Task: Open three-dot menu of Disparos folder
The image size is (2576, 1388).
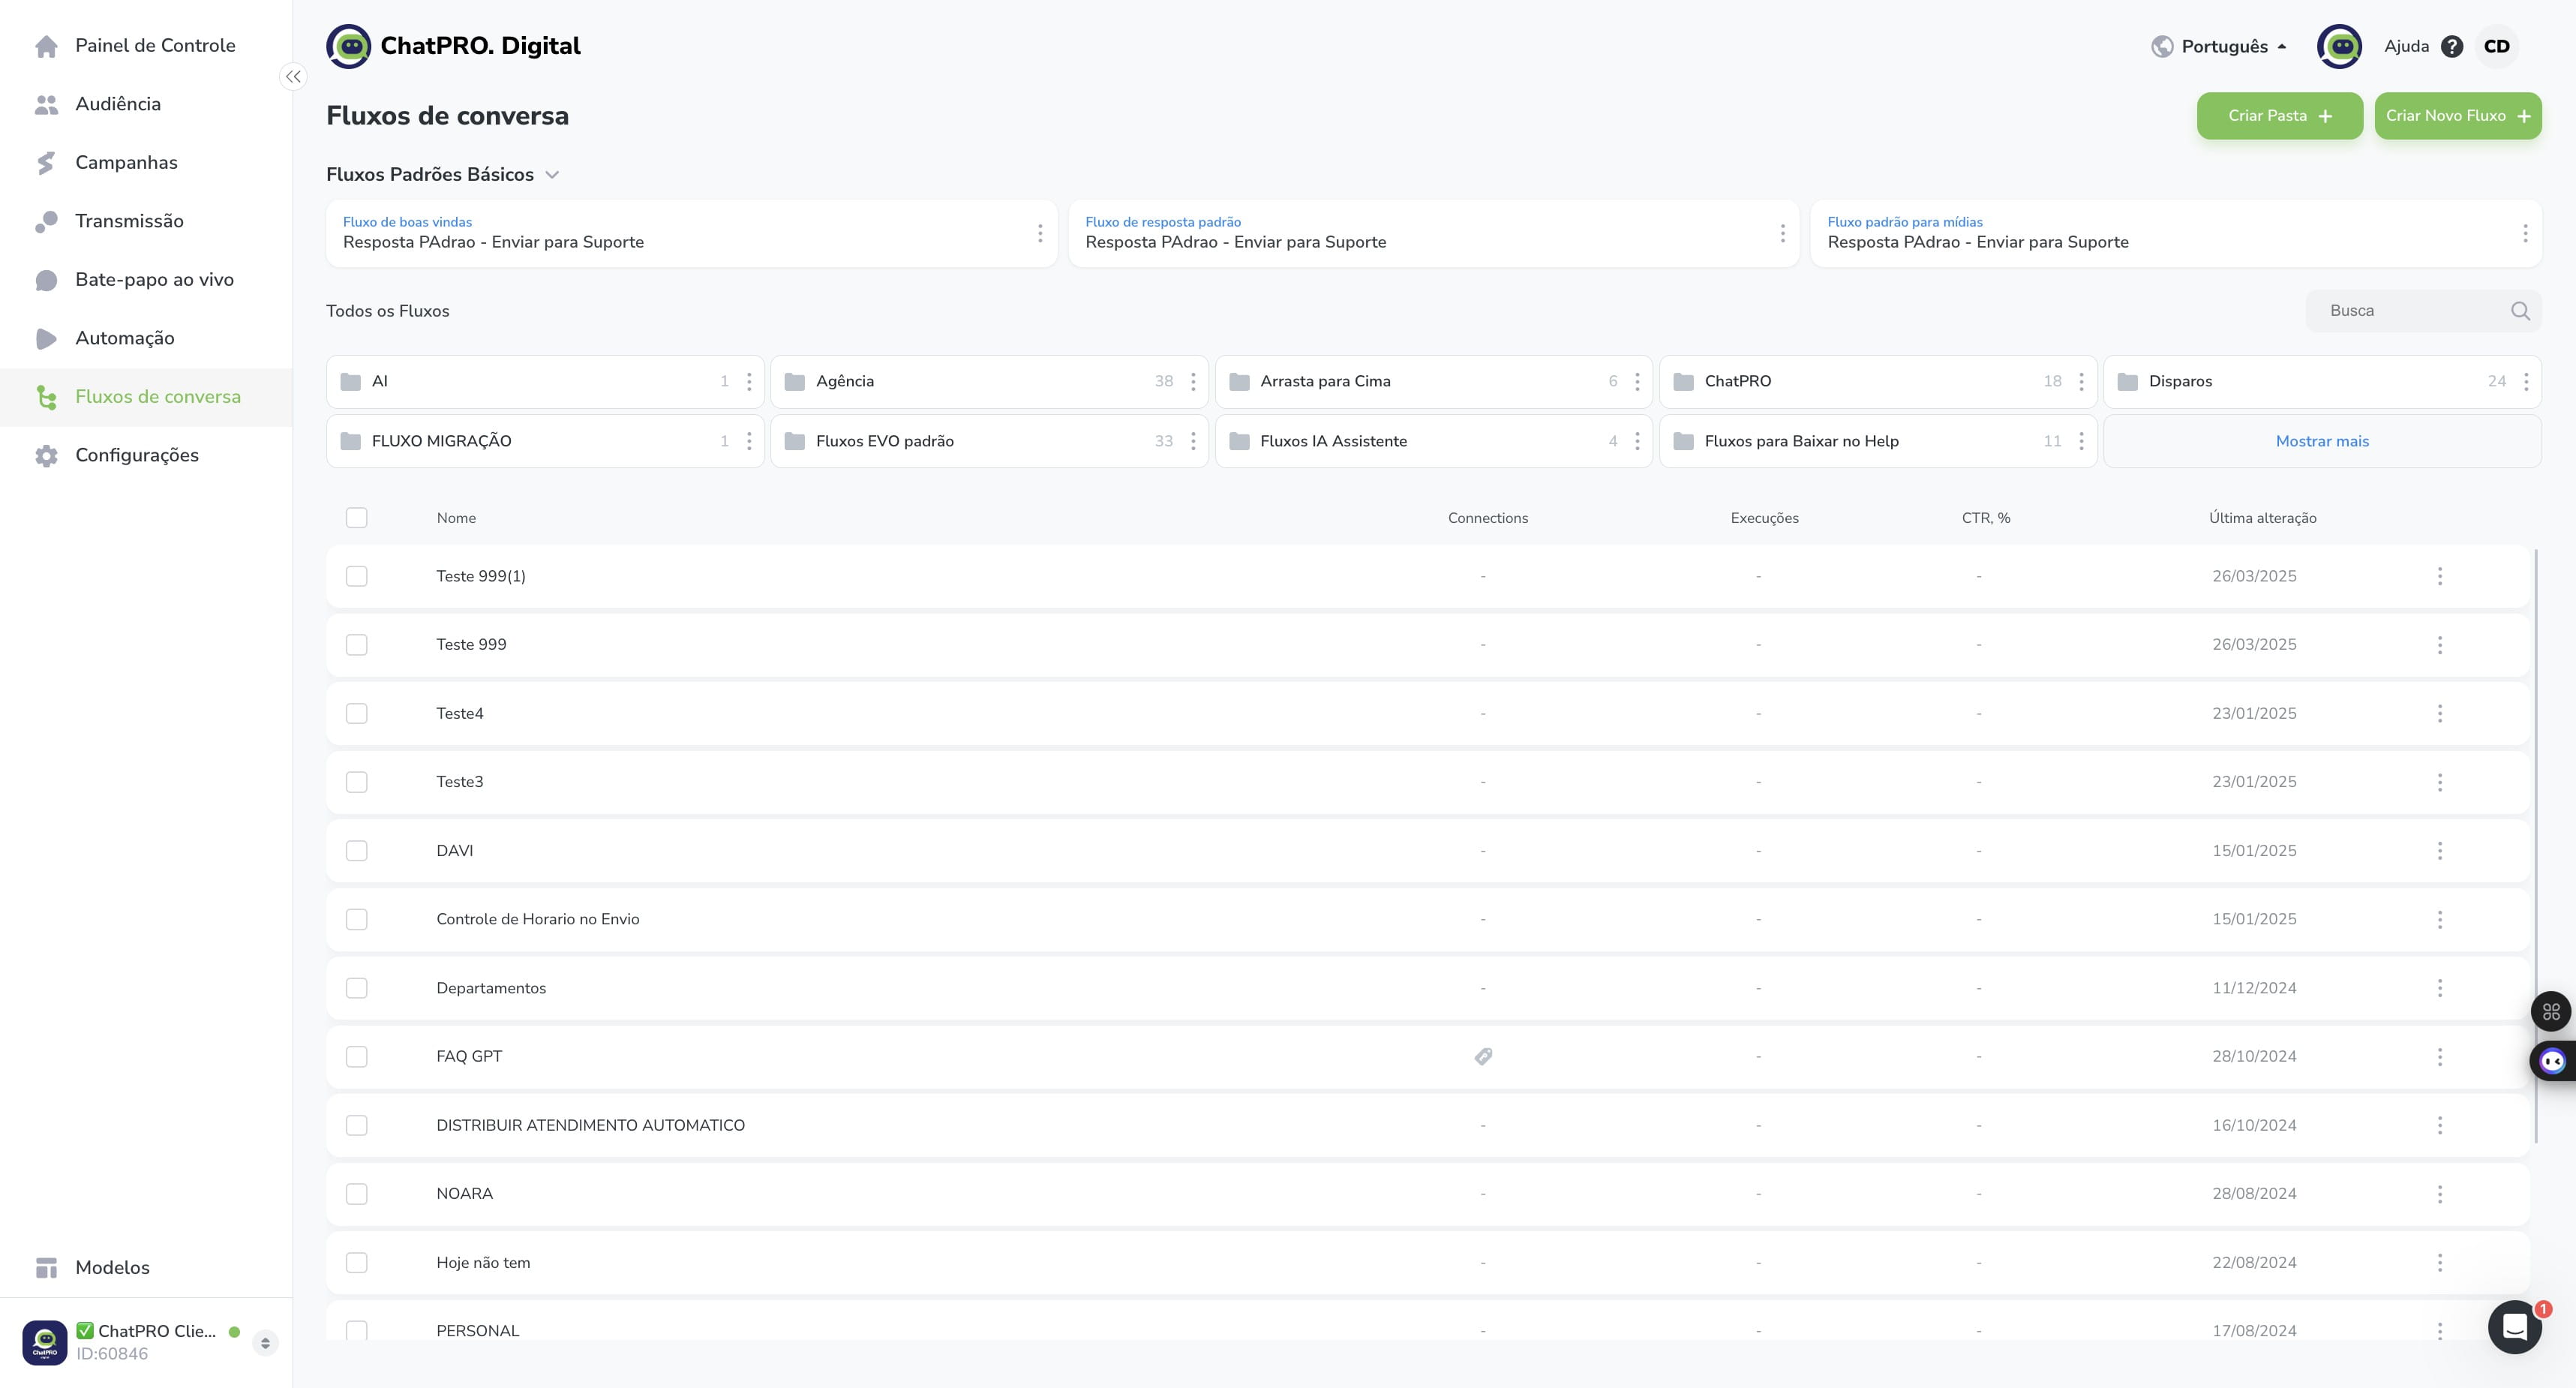Action: tap(2526, 381)
